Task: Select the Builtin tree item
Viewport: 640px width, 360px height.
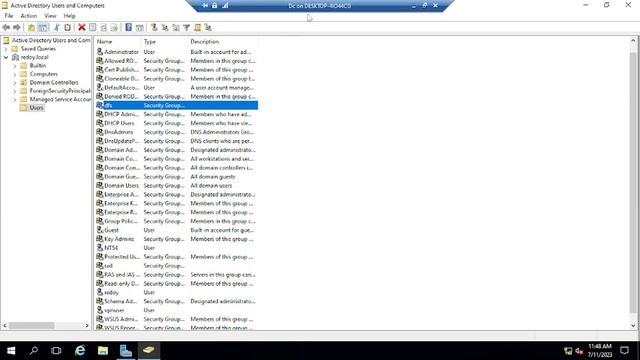Action: [38, 66]
